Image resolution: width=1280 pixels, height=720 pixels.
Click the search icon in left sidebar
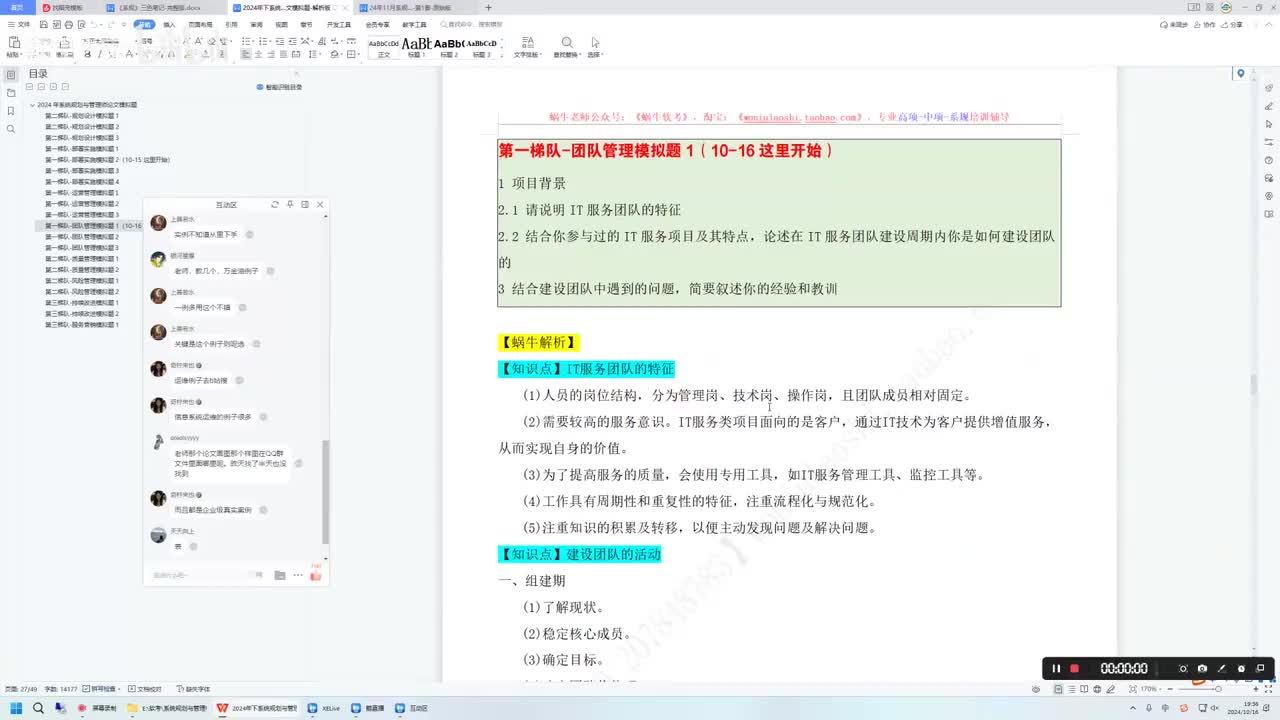pos(11,129)
